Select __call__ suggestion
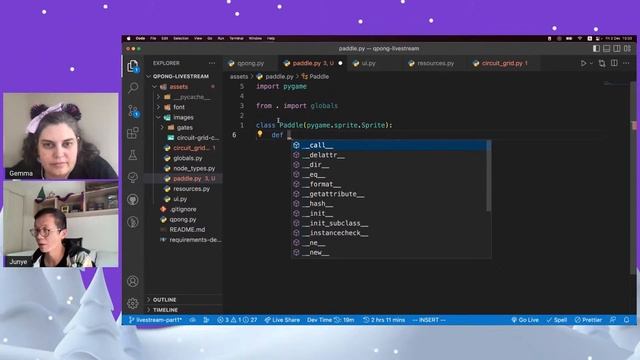Image resolution: width=640 pixels, height=360 pixels. point(391,145)
